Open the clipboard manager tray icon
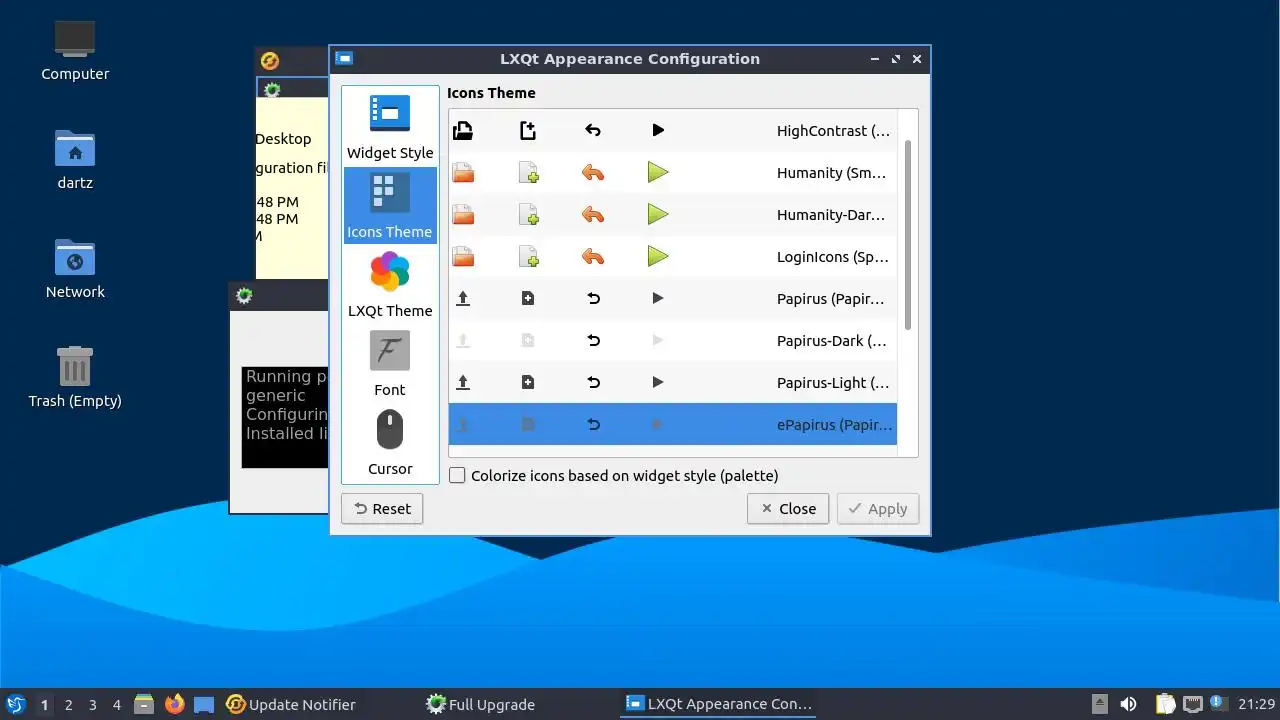This screenshot has width=1280, height=720. (1166, 705)
